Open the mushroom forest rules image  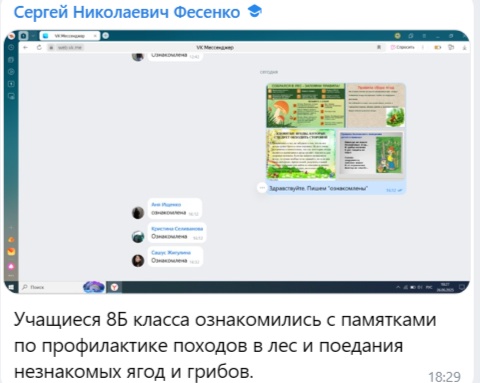306,105
